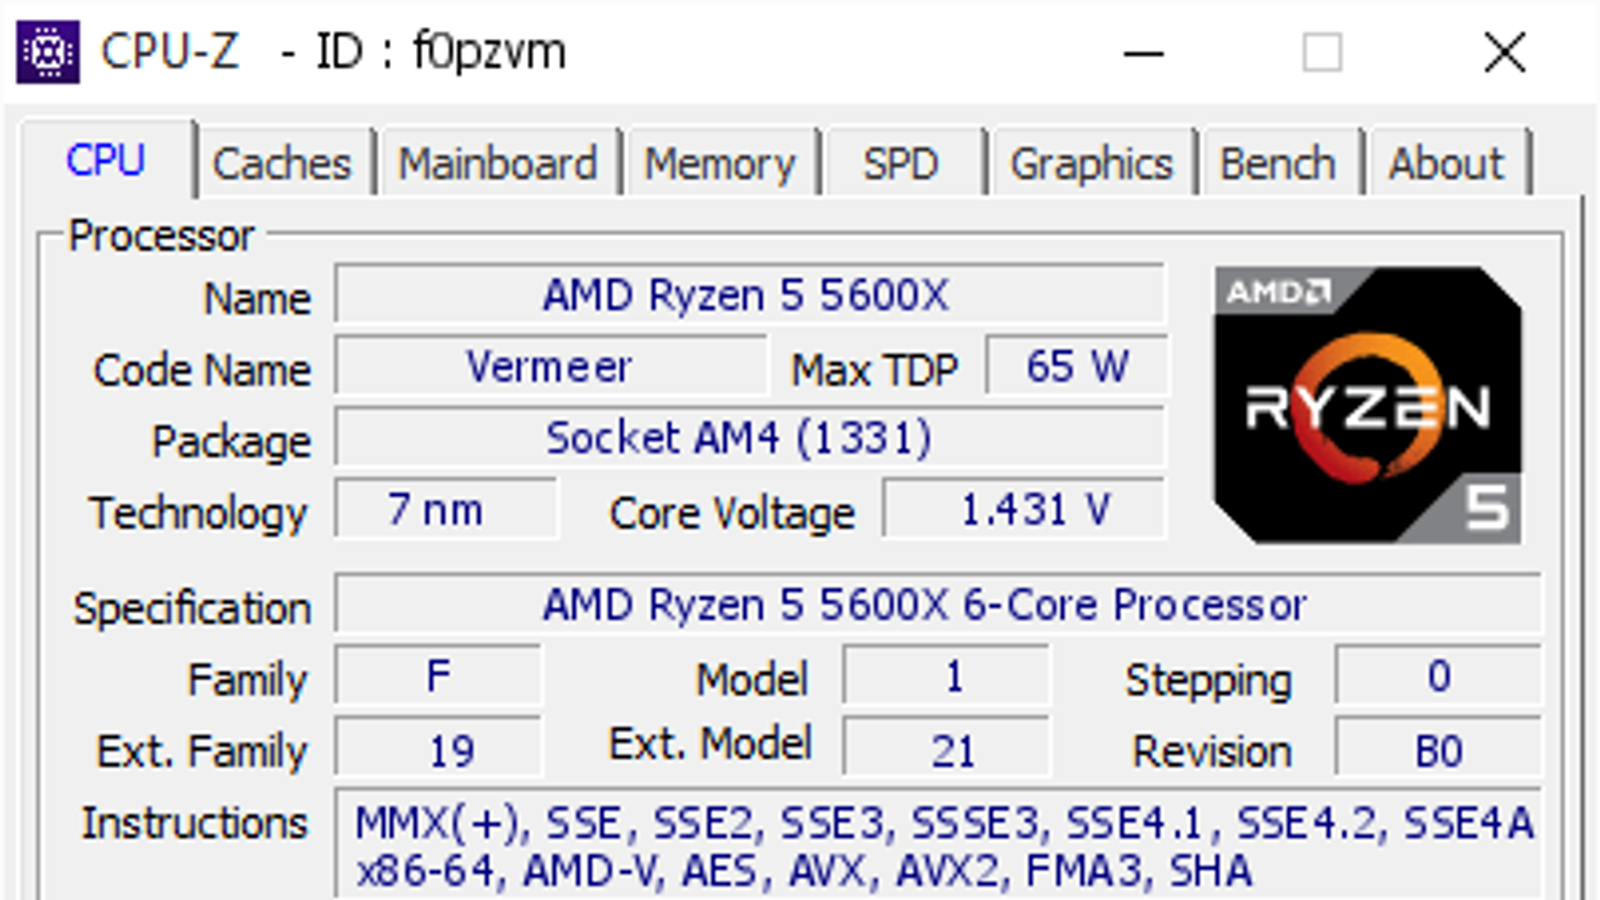This screenshot has width=1600, height=900.
Task: Open the Mainboard tab
Action: pyautogui.click(x=498, y=164)
